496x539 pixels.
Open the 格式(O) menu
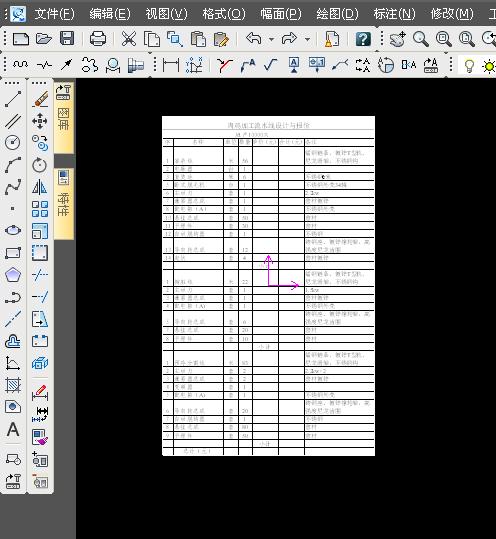click(224, 14)
